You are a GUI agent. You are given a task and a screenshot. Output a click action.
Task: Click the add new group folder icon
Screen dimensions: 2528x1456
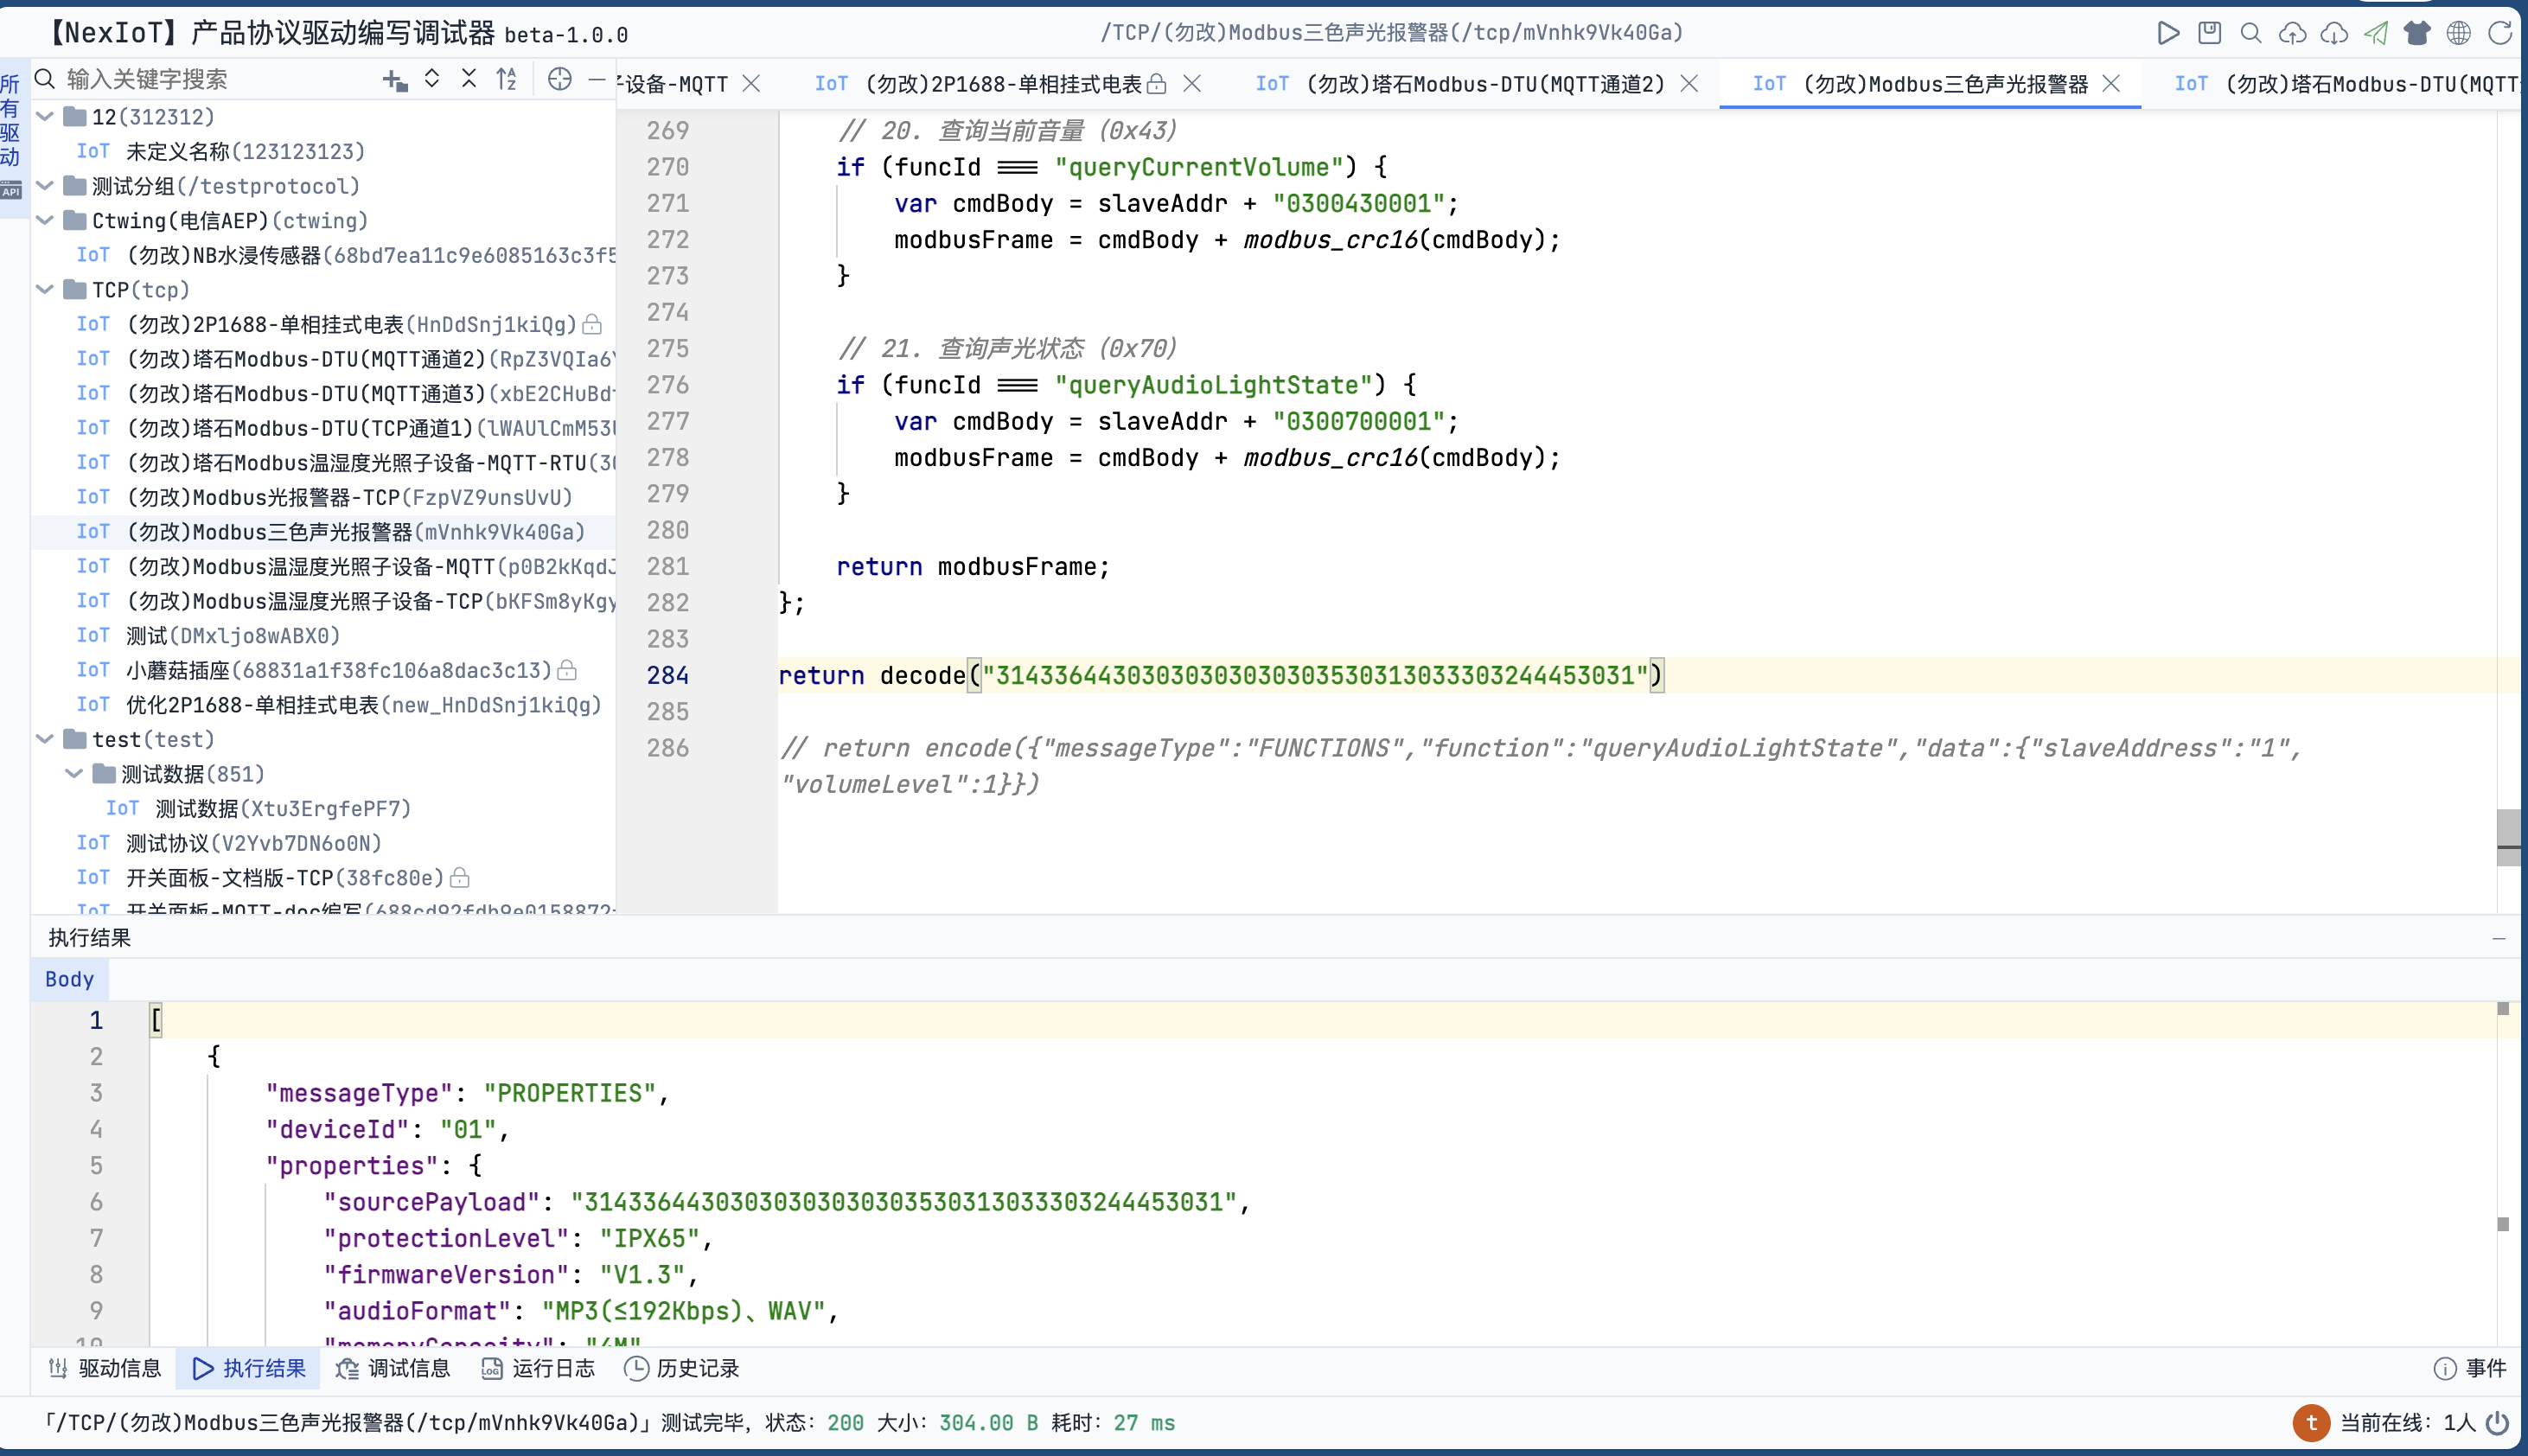(395, 80)
